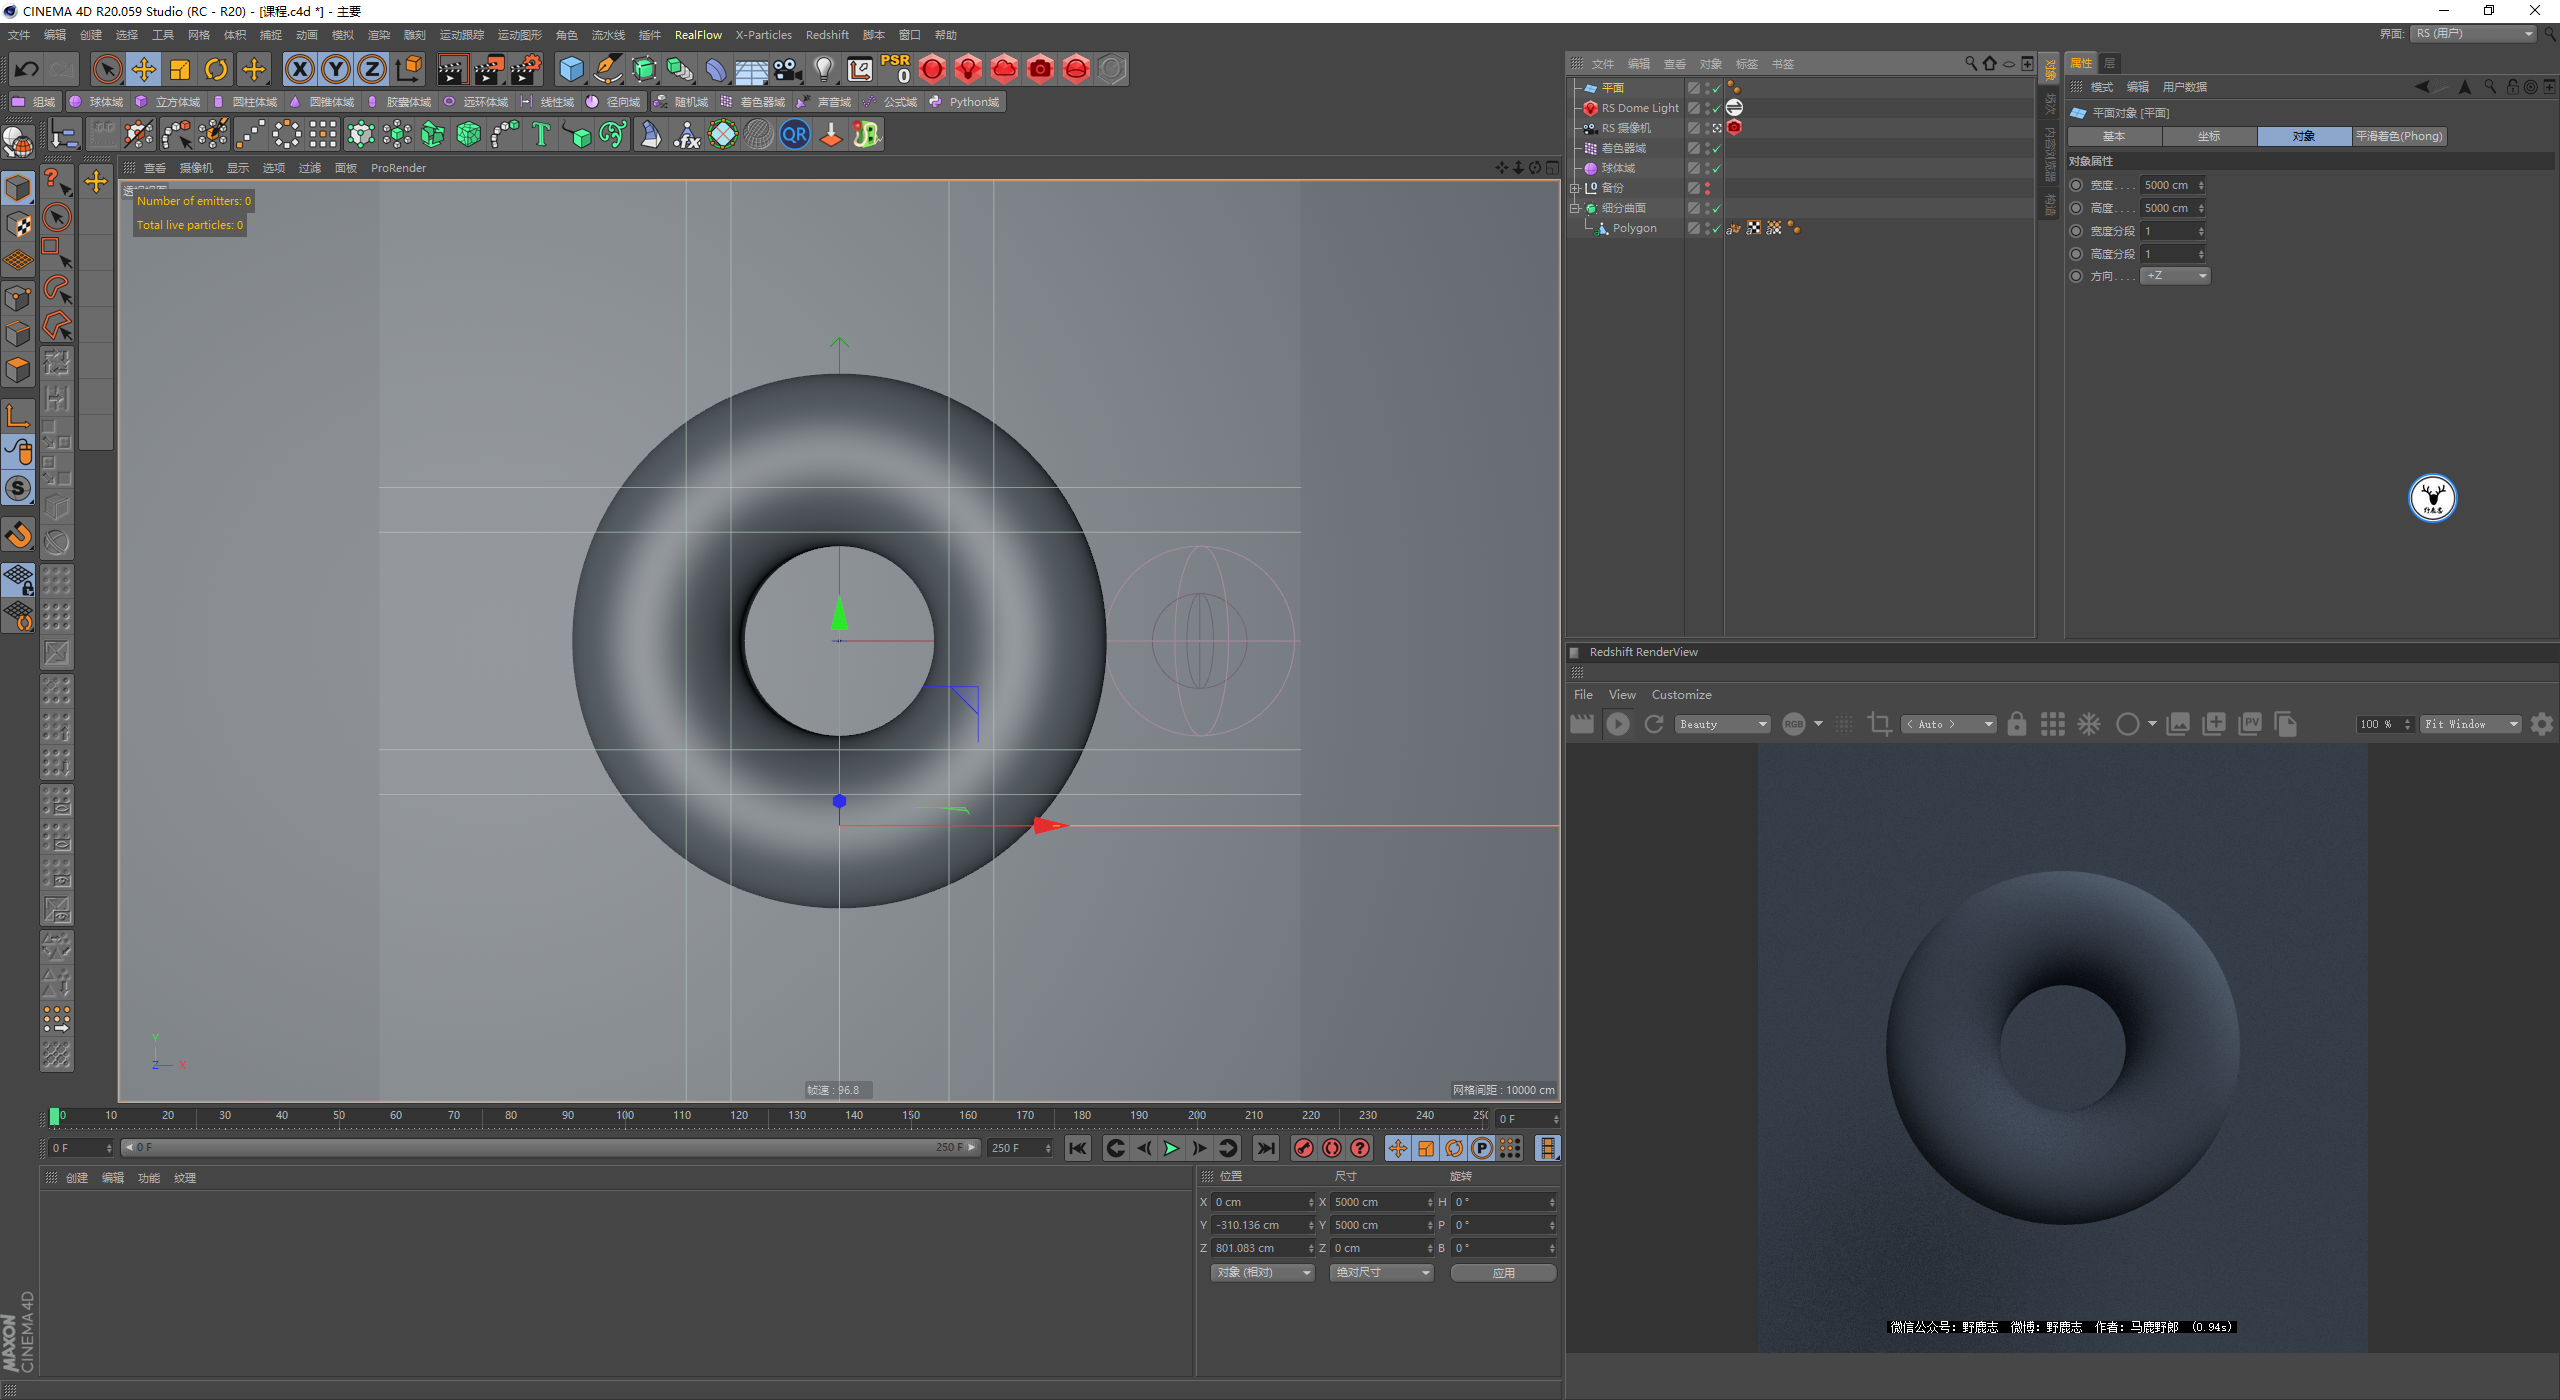Click the Scale tool icon
The image size is (2560, 1400).
pos(180,69)
